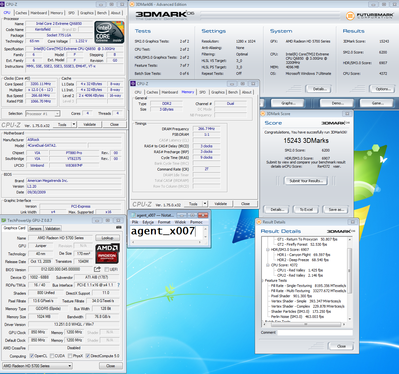
Task: Click the GPU-Z bus interface question mark
Action: coord(118,285)
